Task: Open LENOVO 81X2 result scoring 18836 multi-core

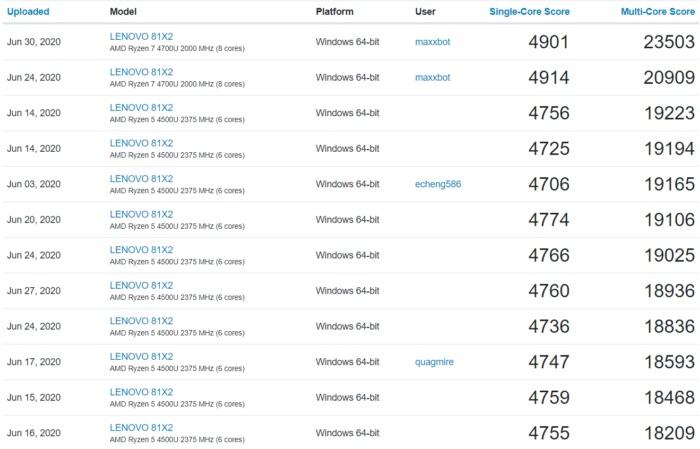Action: click(x=141, y=321)
